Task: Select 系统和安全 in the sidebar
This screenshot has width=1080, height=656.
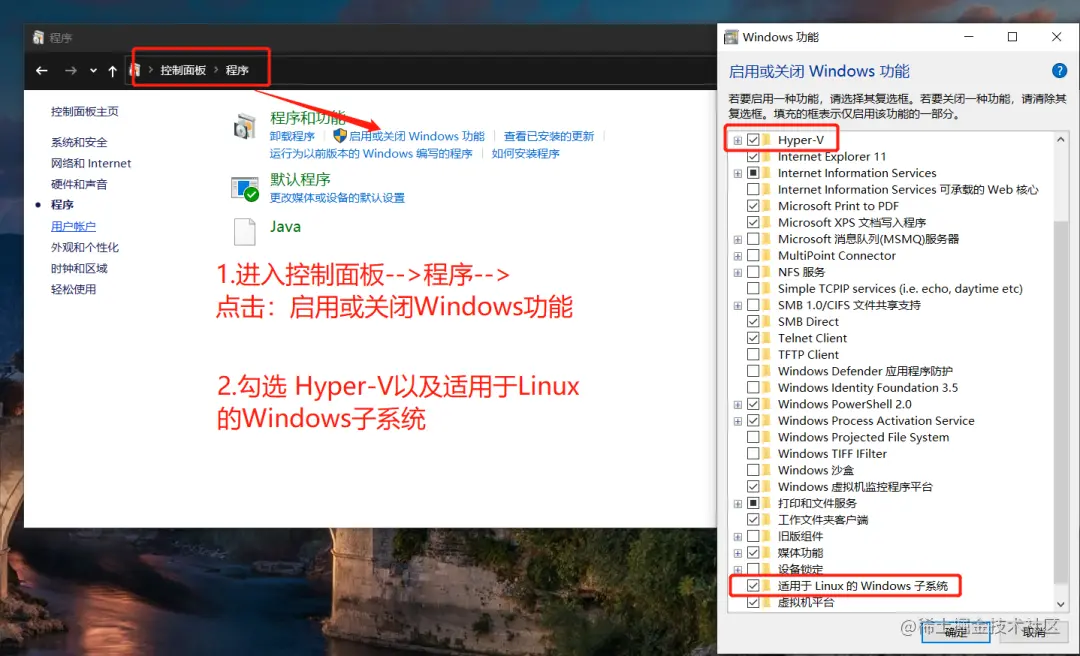Action: pyautogui.click(x=79, y=143)
